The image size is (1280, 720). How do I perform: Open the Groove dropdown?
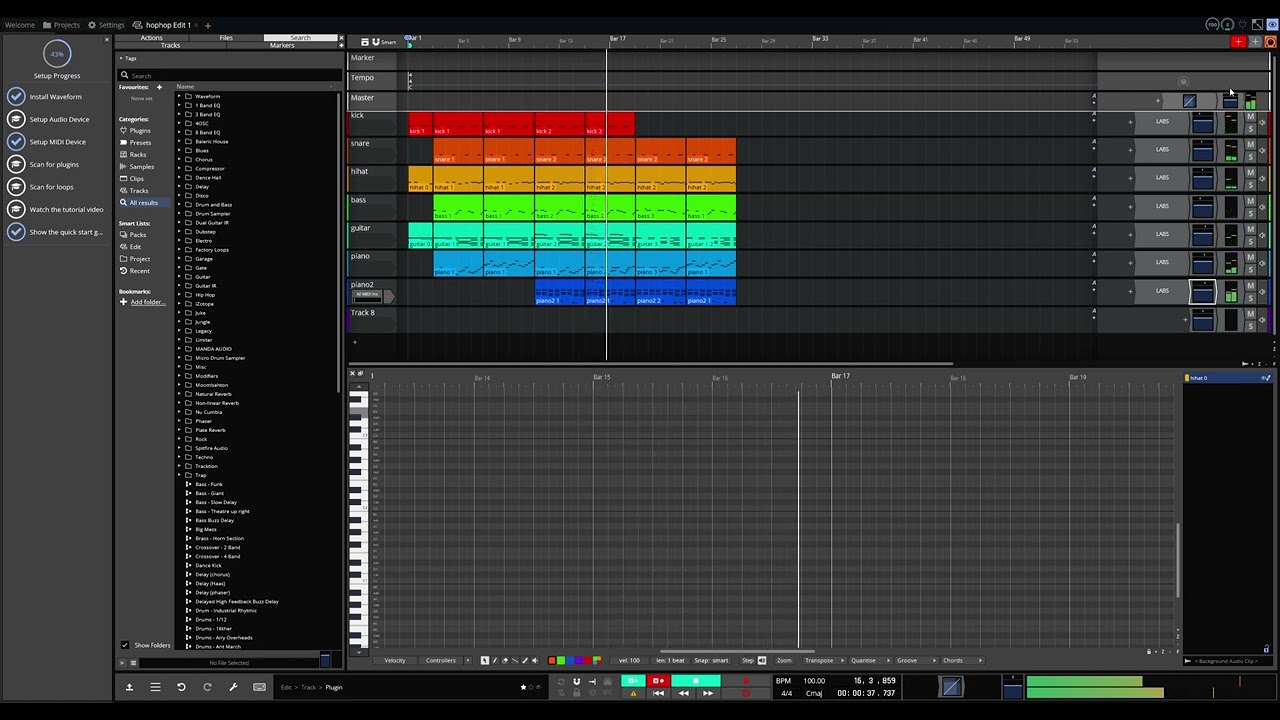(910, 660)
